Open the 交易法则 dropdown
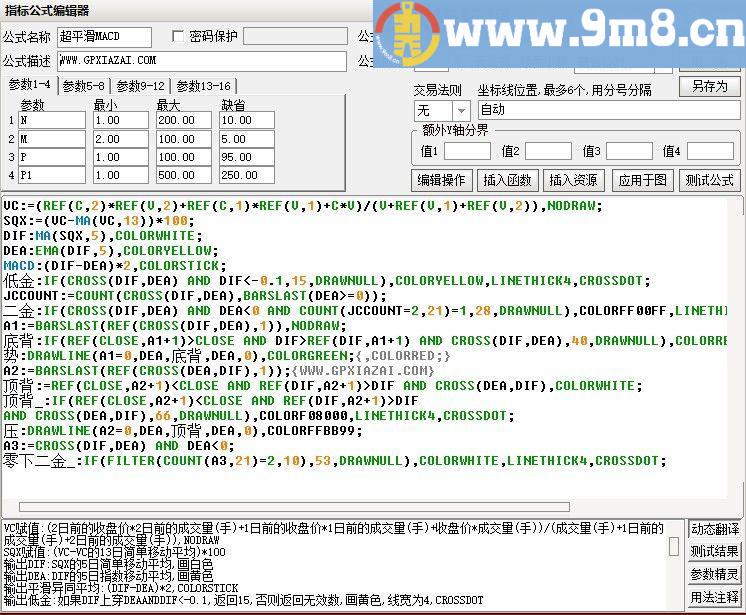746x615 pixels. [461, 111]
